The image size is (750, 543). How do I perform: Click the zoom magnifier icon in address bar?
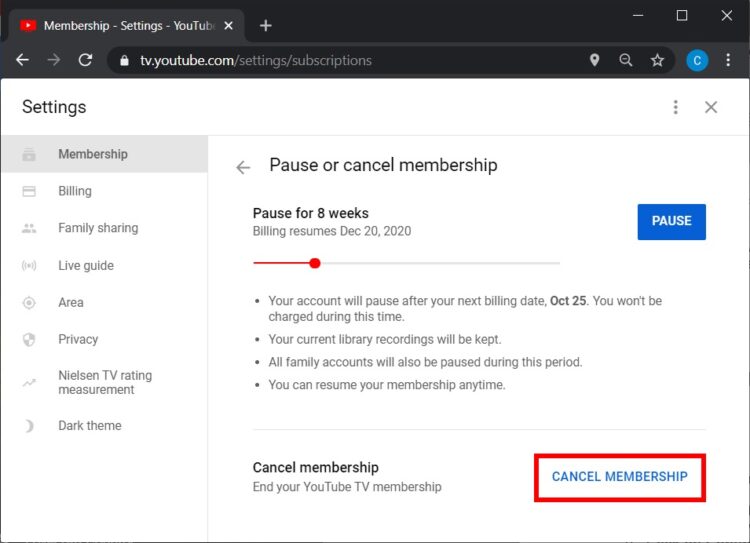626,60
